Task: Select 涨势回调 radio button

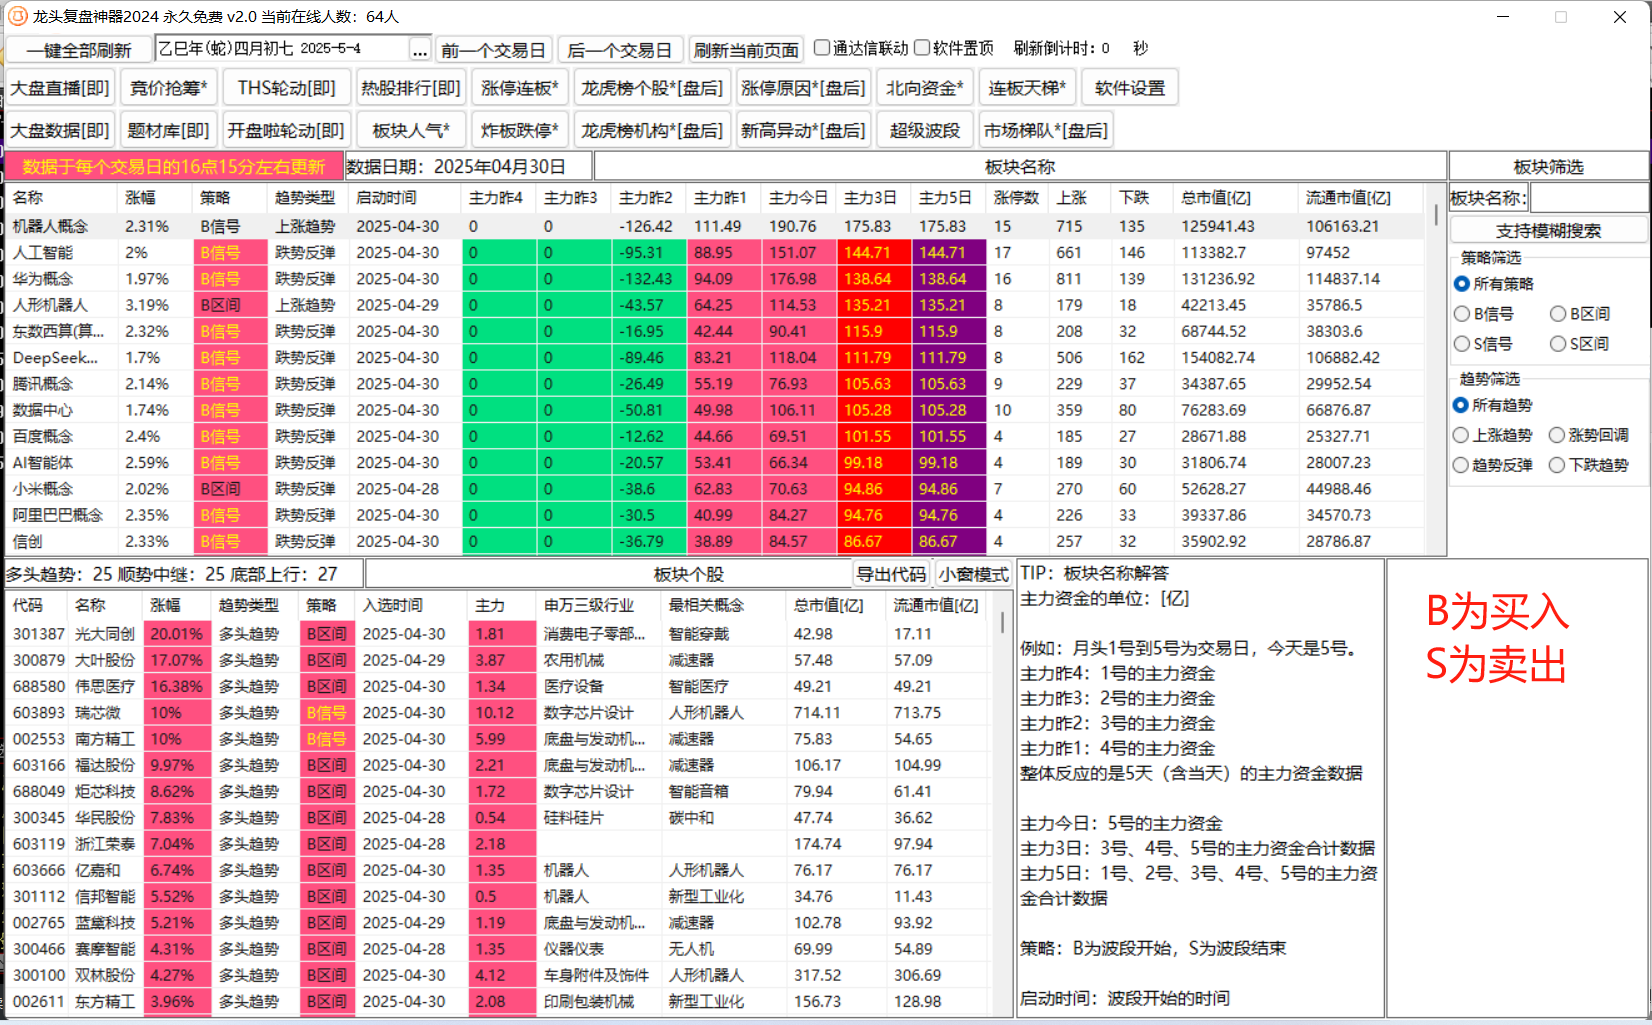Action: tap(1557, 435)
